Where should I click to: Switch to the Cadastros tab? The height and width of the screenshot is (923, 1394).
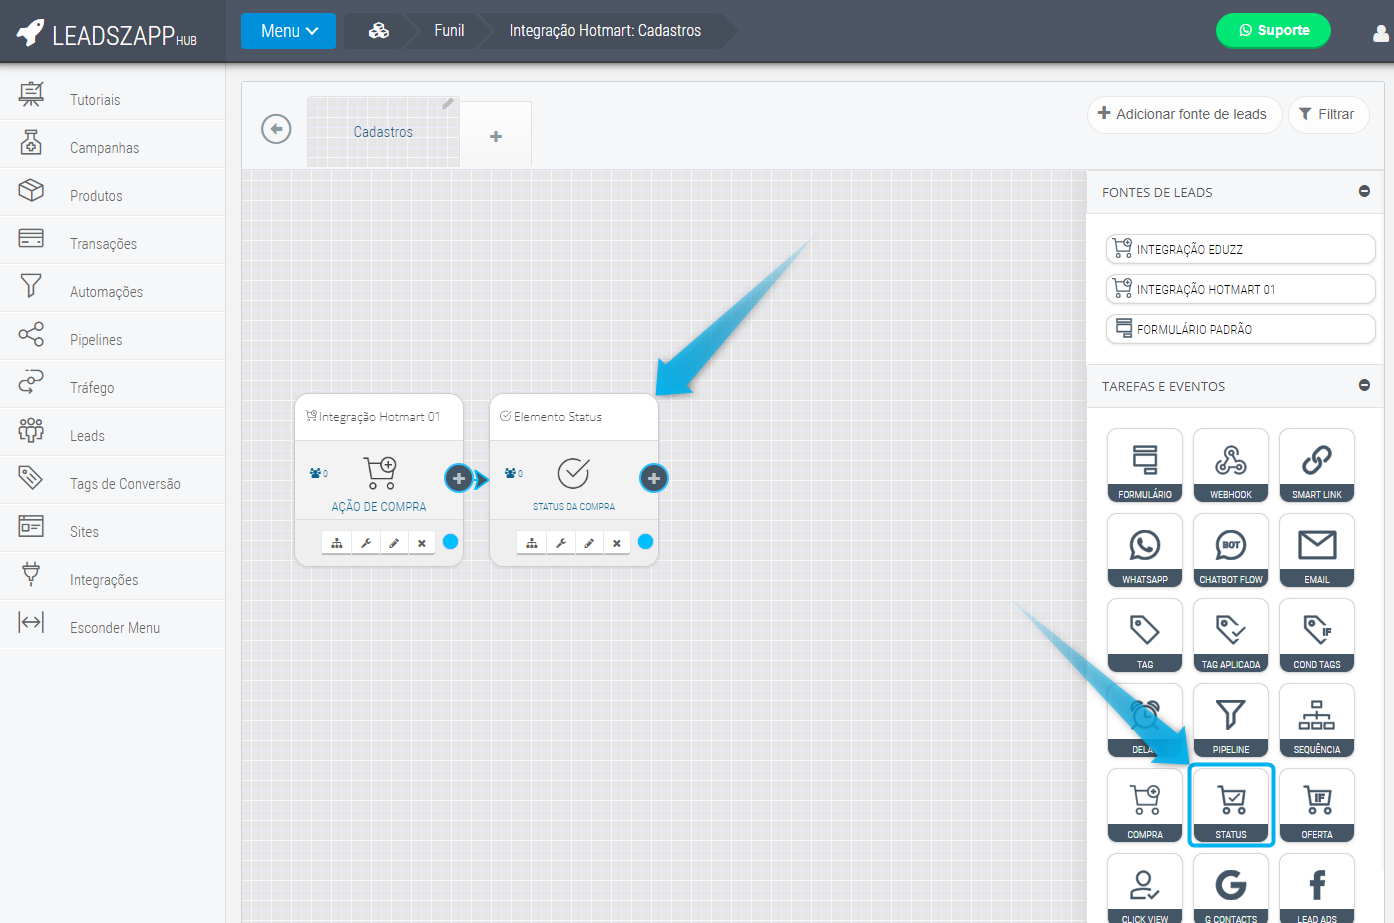click(x=383, y=132)
